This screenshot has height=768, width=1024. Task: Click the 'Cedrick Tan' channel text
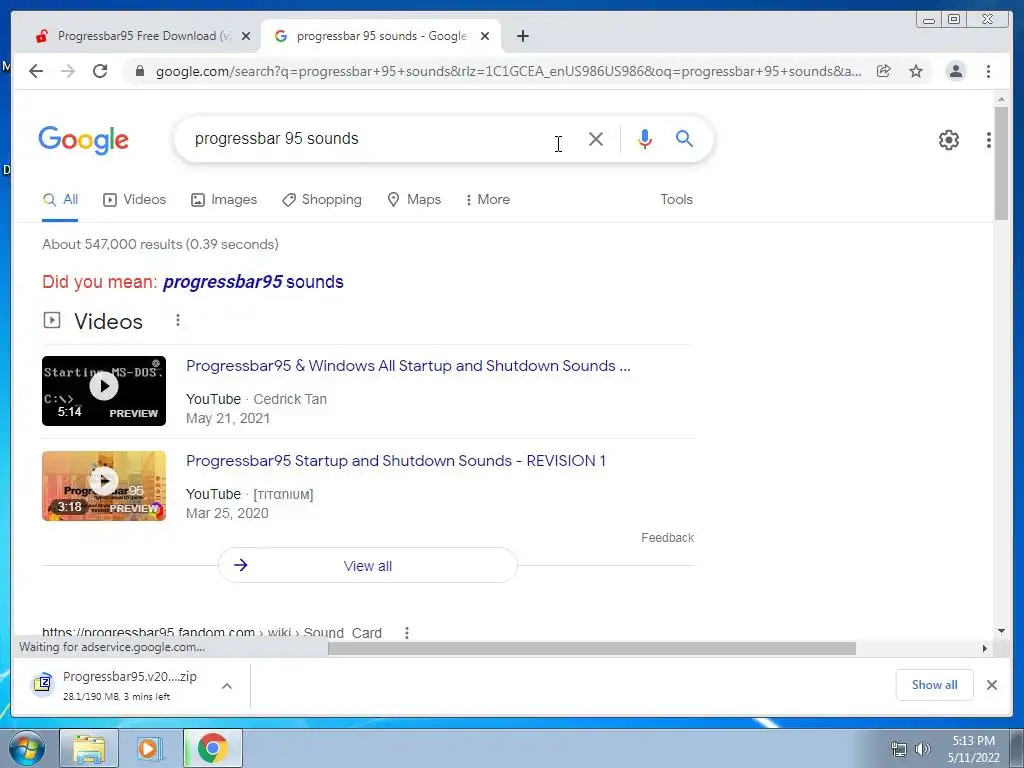[290, 399]
